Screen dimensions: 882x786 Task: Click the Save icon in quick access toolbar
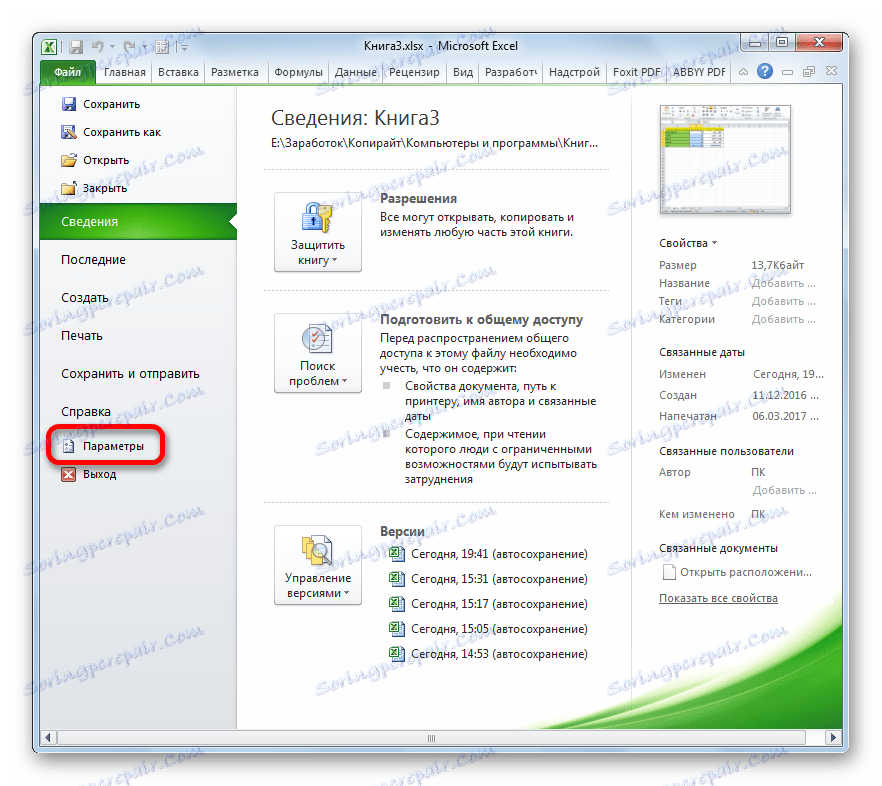pos(75,47)
